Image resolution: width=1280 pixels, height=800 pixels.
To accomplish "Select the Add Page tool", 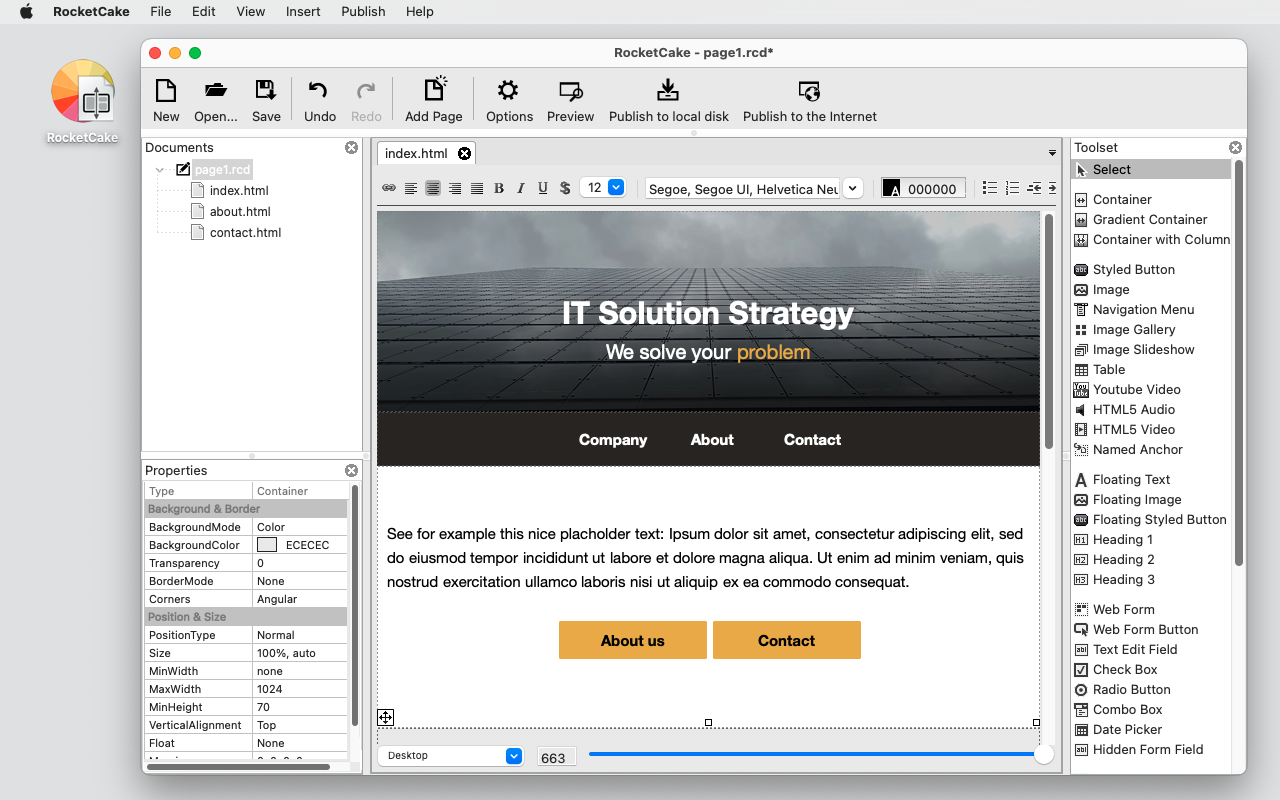I will (x=433, y=97).
